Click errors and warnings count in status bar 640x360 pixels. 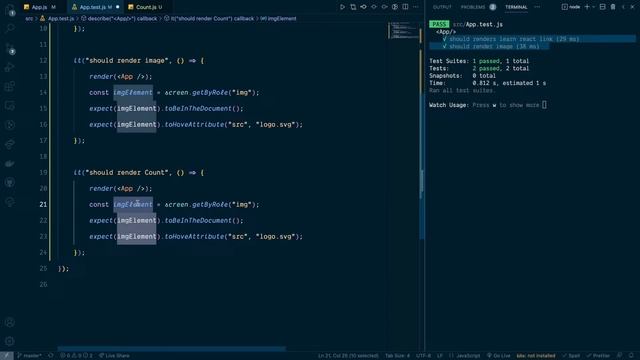[x=76, y=356]
